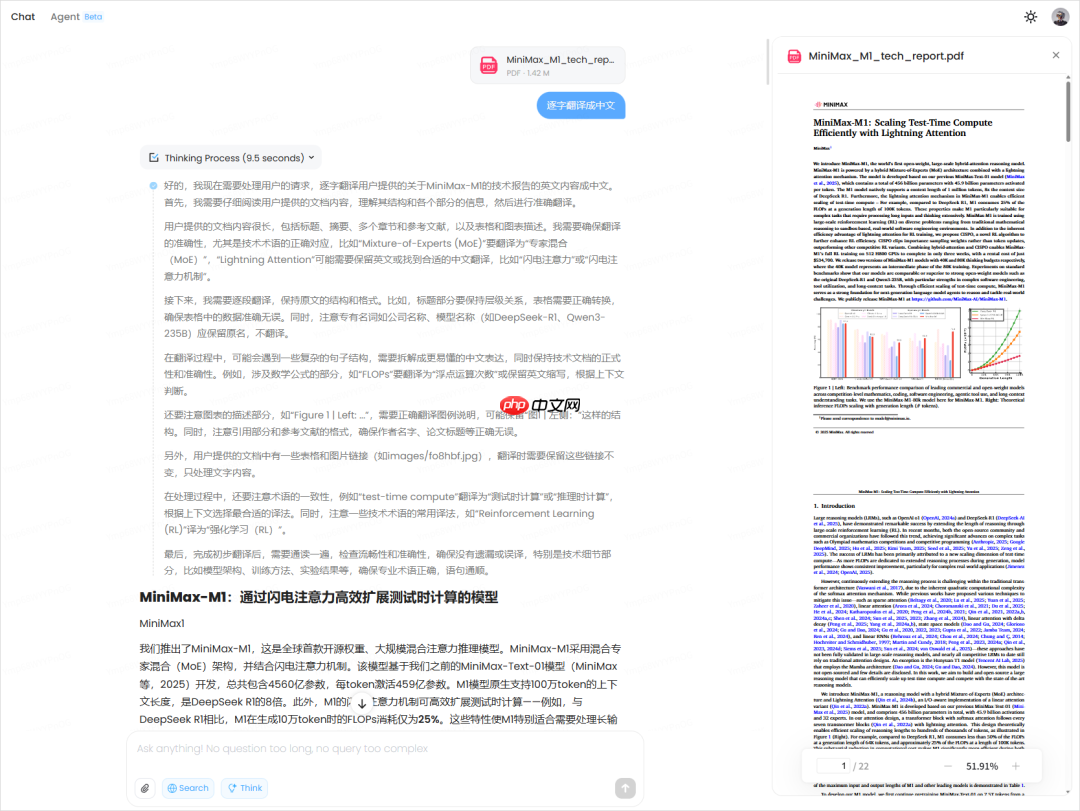Click the 逐字翻译成中文 message bubble
Screen dimensions: 1080x811
[x=581, y=105]
